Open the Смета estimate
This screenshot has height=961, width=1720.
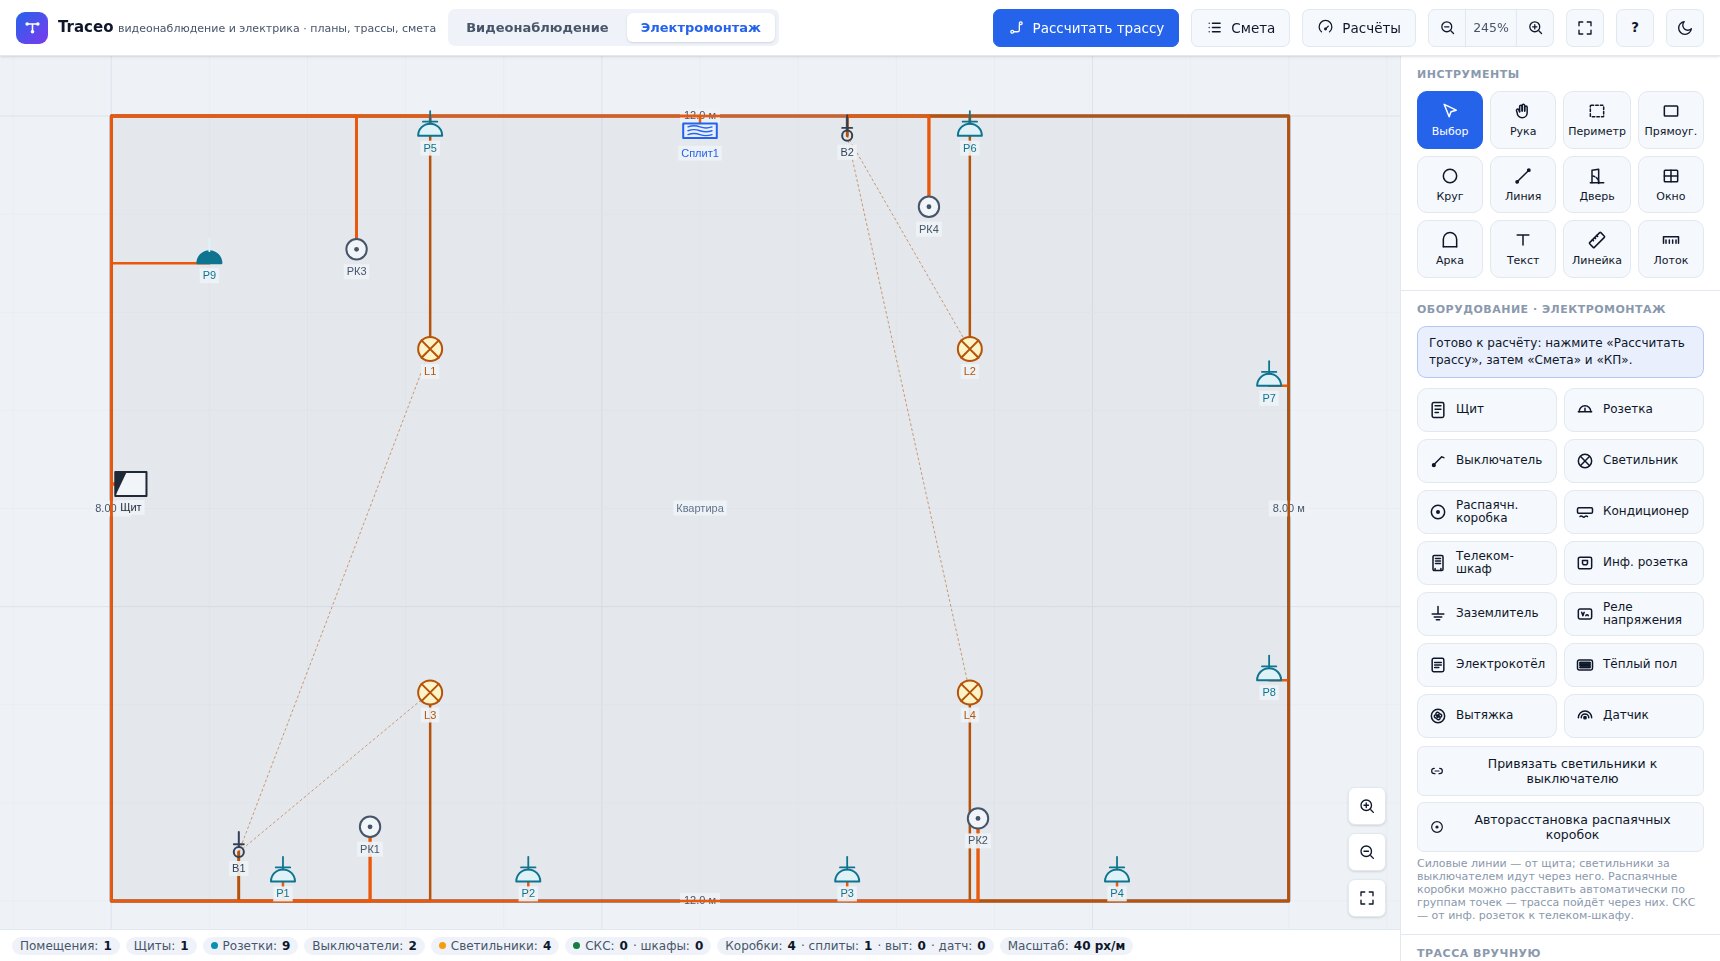(x=1240, y=28)
